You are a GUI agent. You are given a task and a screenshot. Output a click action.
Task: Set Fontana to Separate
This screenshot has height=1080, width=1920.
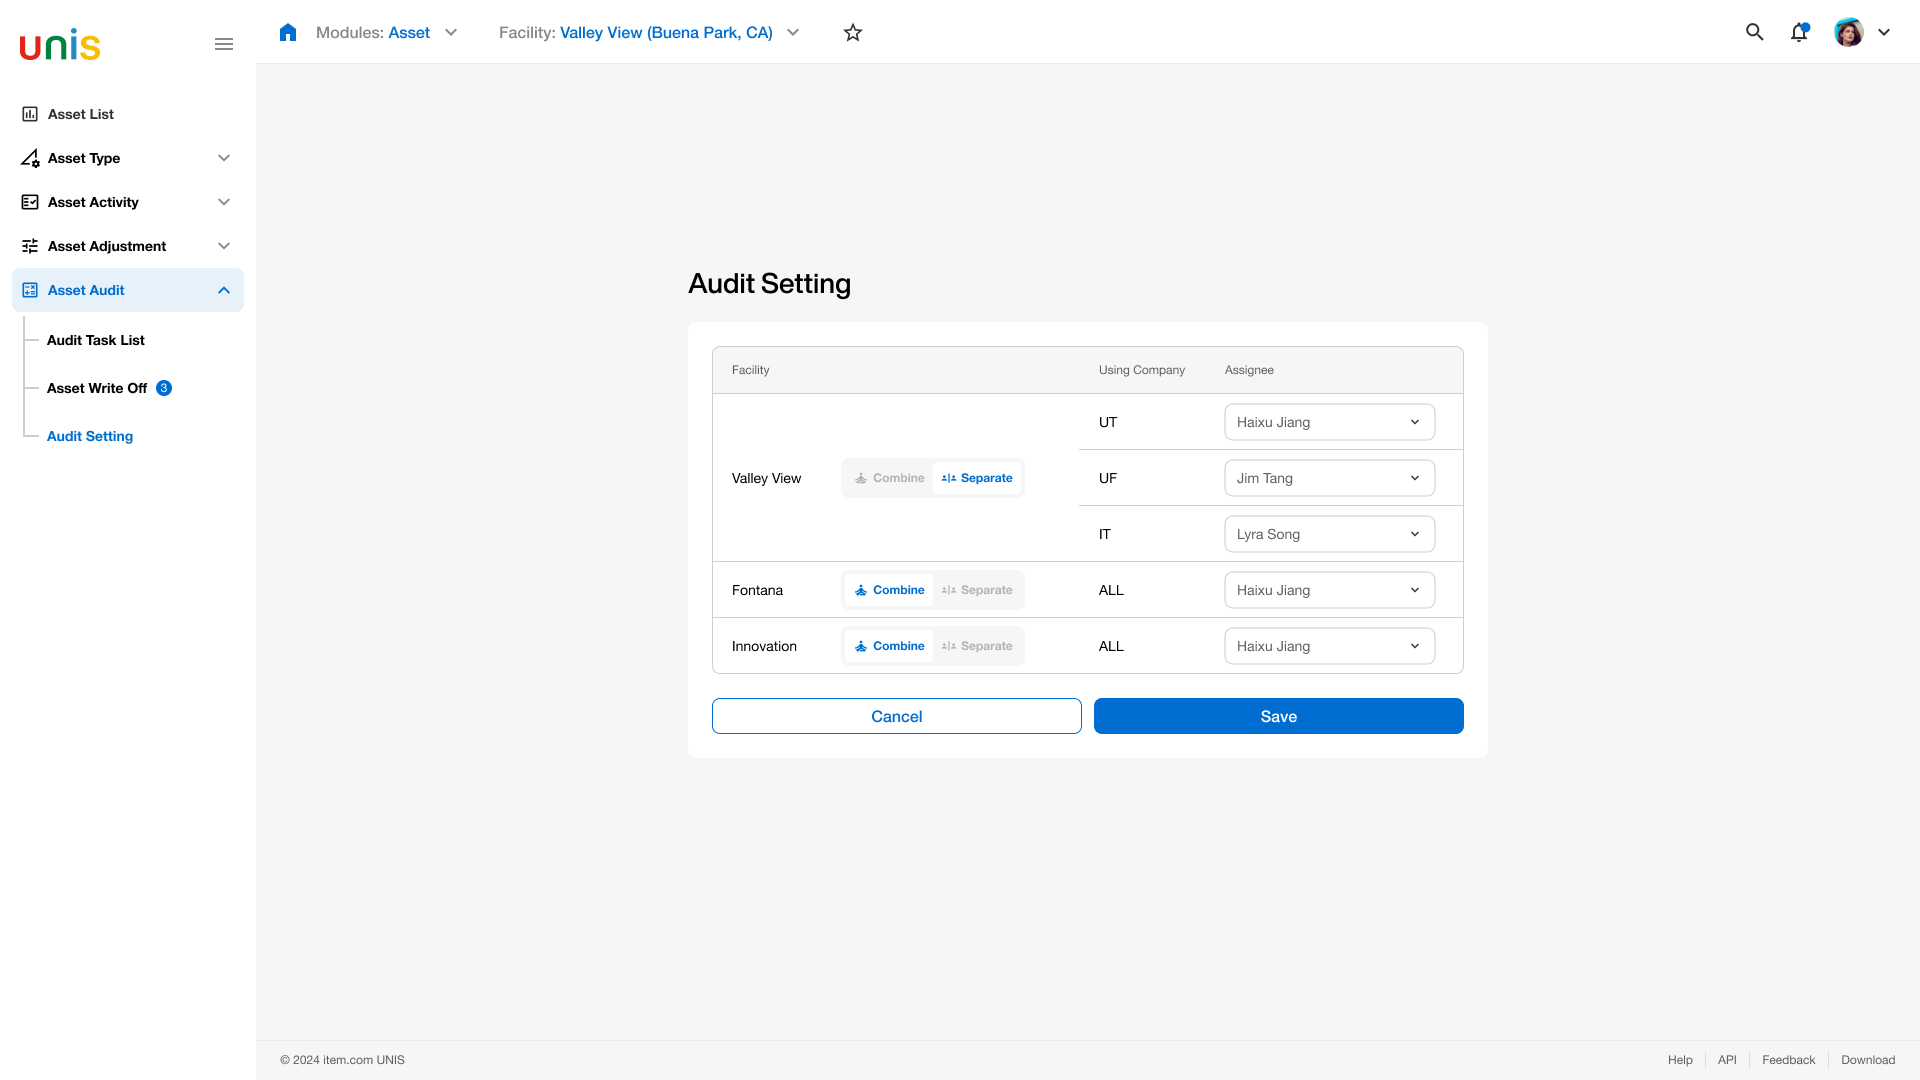977,590
